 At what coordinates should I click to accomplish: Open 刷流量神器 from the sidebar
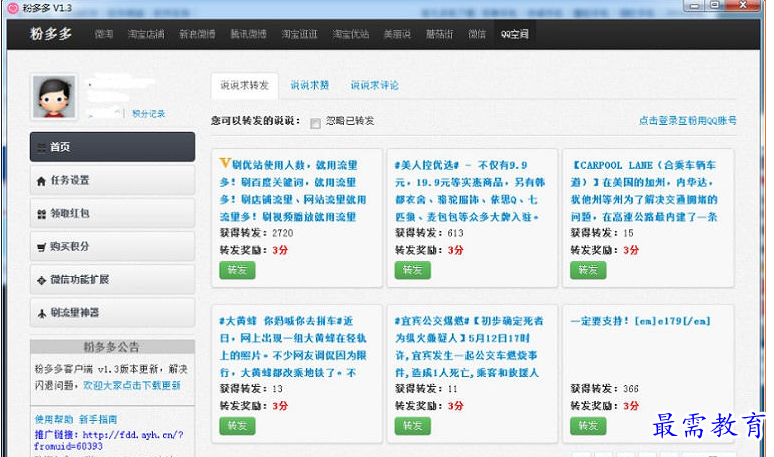(x=113, y=312)
